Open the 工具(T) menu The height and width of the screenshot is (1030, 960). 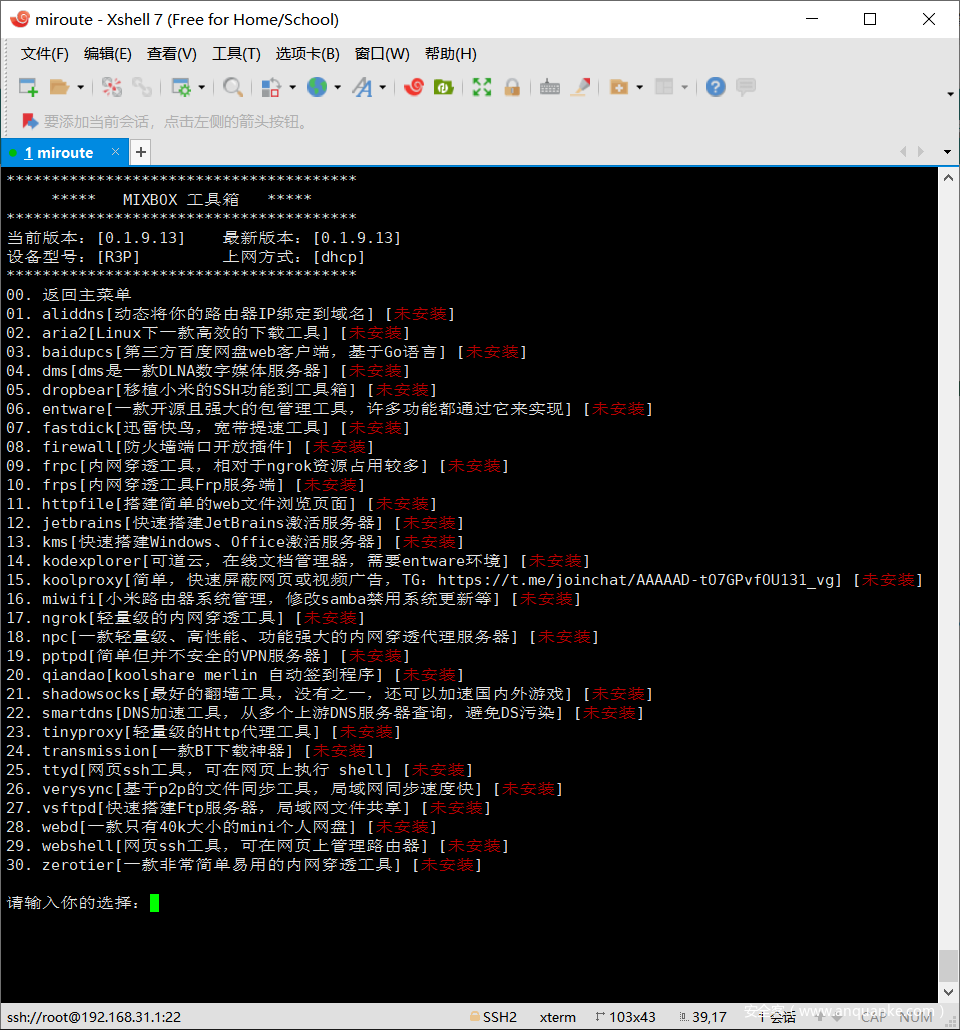click(x=236, y=53)
